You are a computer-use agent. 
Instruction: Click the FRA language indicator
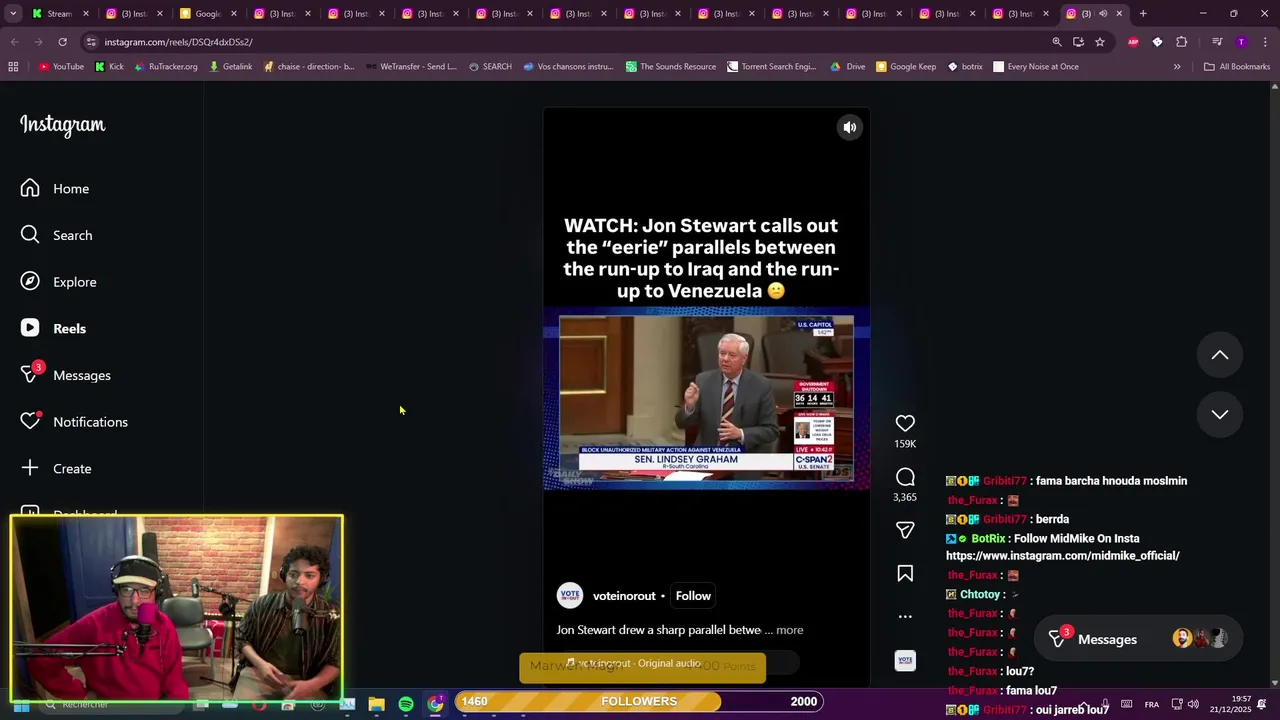[1152, 705]
